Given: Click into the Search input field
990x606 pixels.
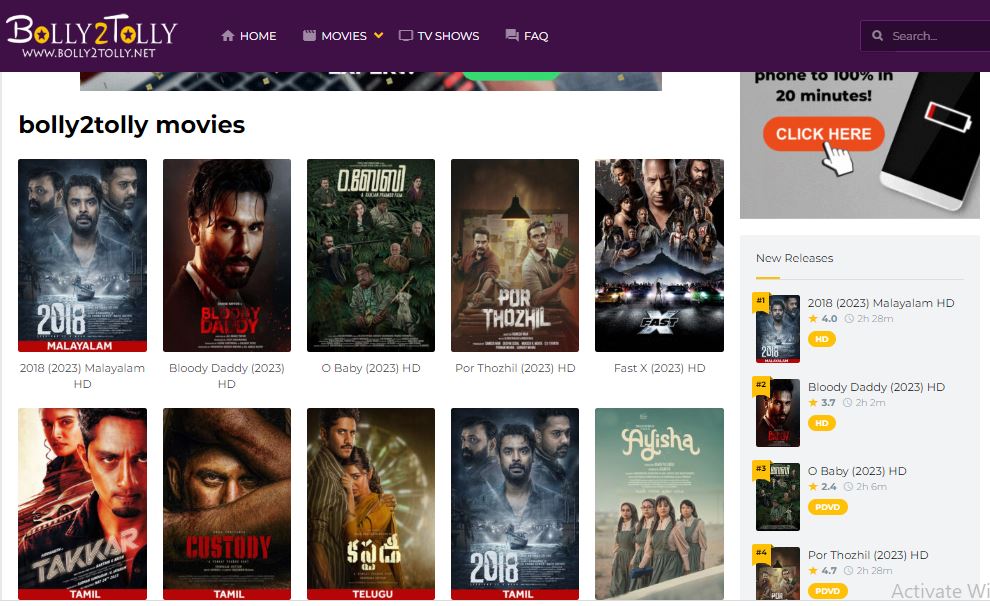Looking at the screenshot, I should (925, 36).
